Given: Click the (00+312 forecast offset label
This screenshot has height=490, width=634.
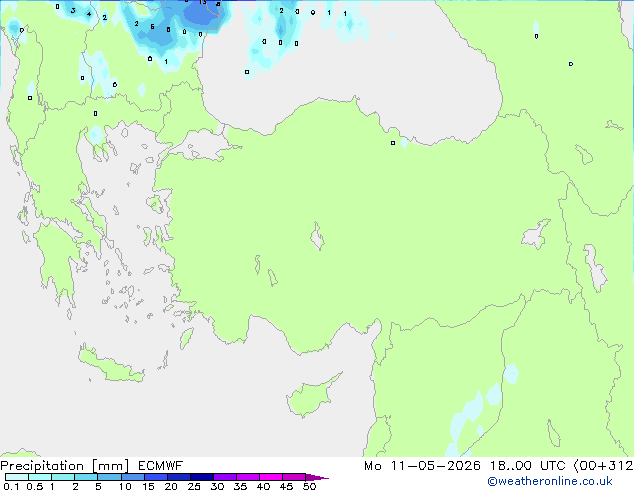Looking at the screenshot, I should click(x=603, y=466).
